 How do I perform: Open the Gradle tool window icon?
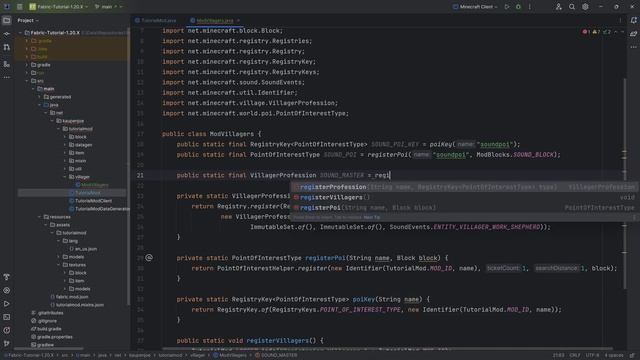(633, 34)
